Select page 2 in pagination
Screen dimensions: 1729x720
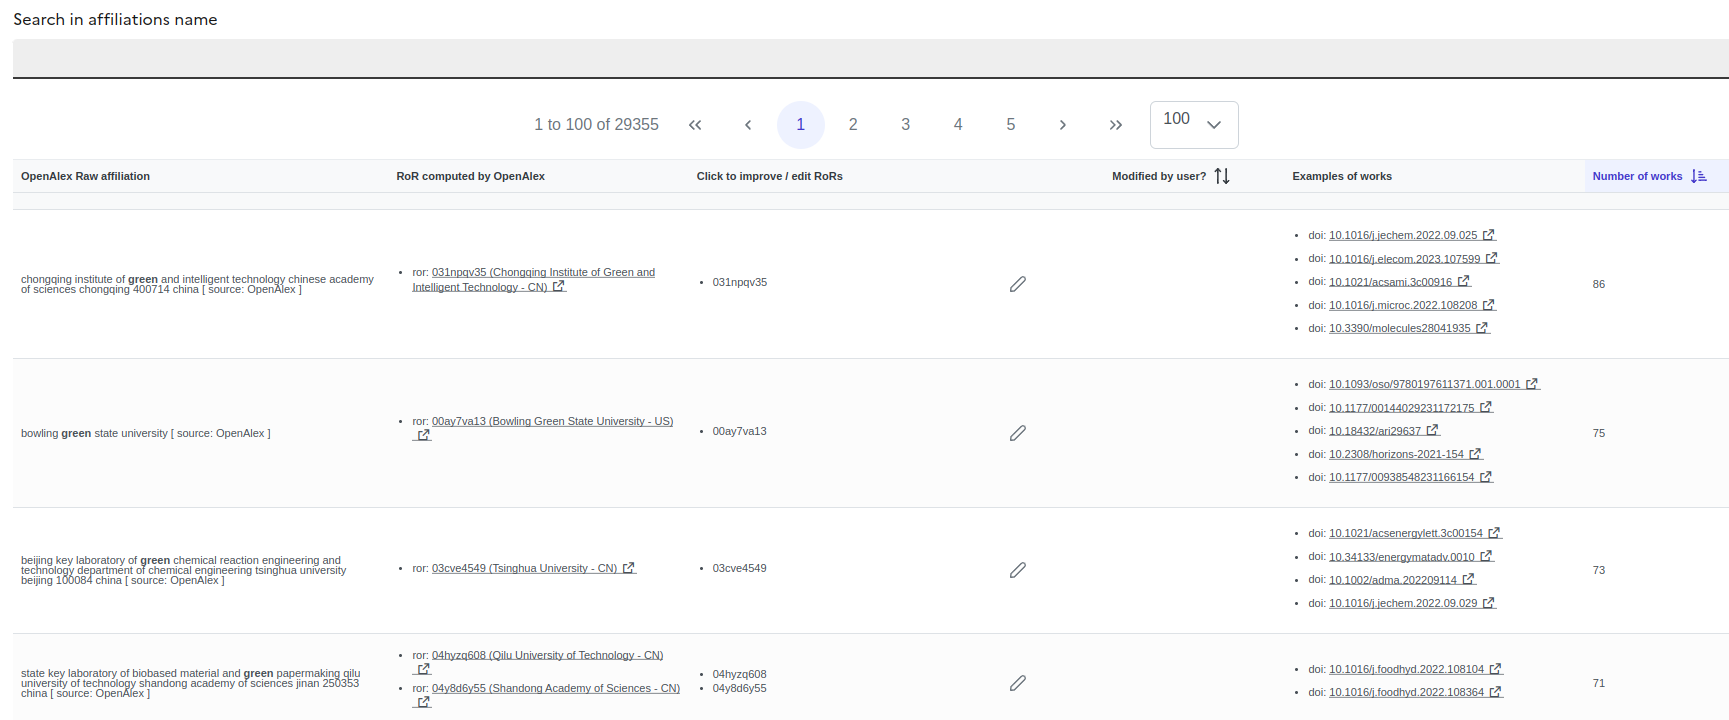point(853,125)
